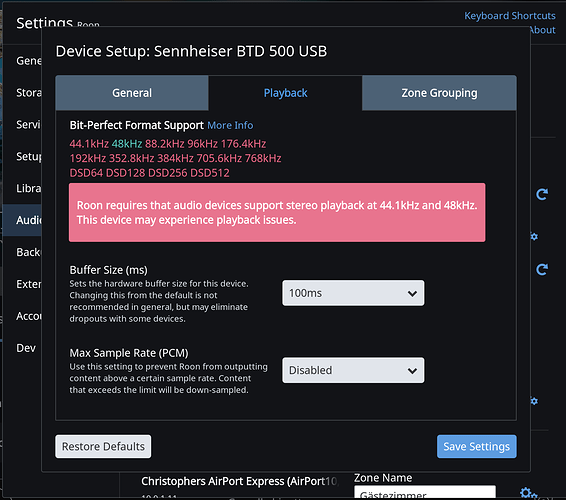Save the device settings with Save Settings
The image size is (566, 500).
click(476, 446)
